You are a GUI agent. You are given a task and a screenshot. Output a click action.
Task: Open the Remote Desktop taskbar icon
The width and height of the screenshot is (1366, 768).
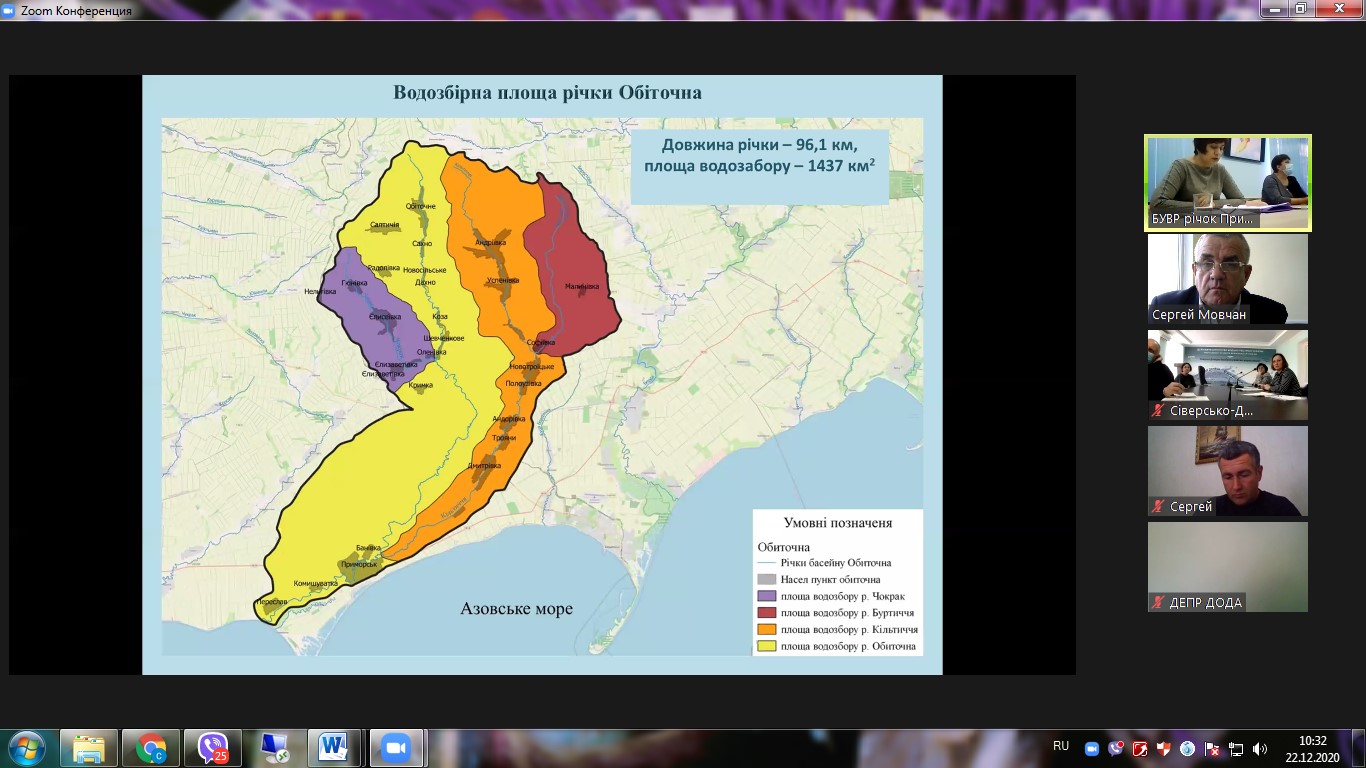(274, 748)
